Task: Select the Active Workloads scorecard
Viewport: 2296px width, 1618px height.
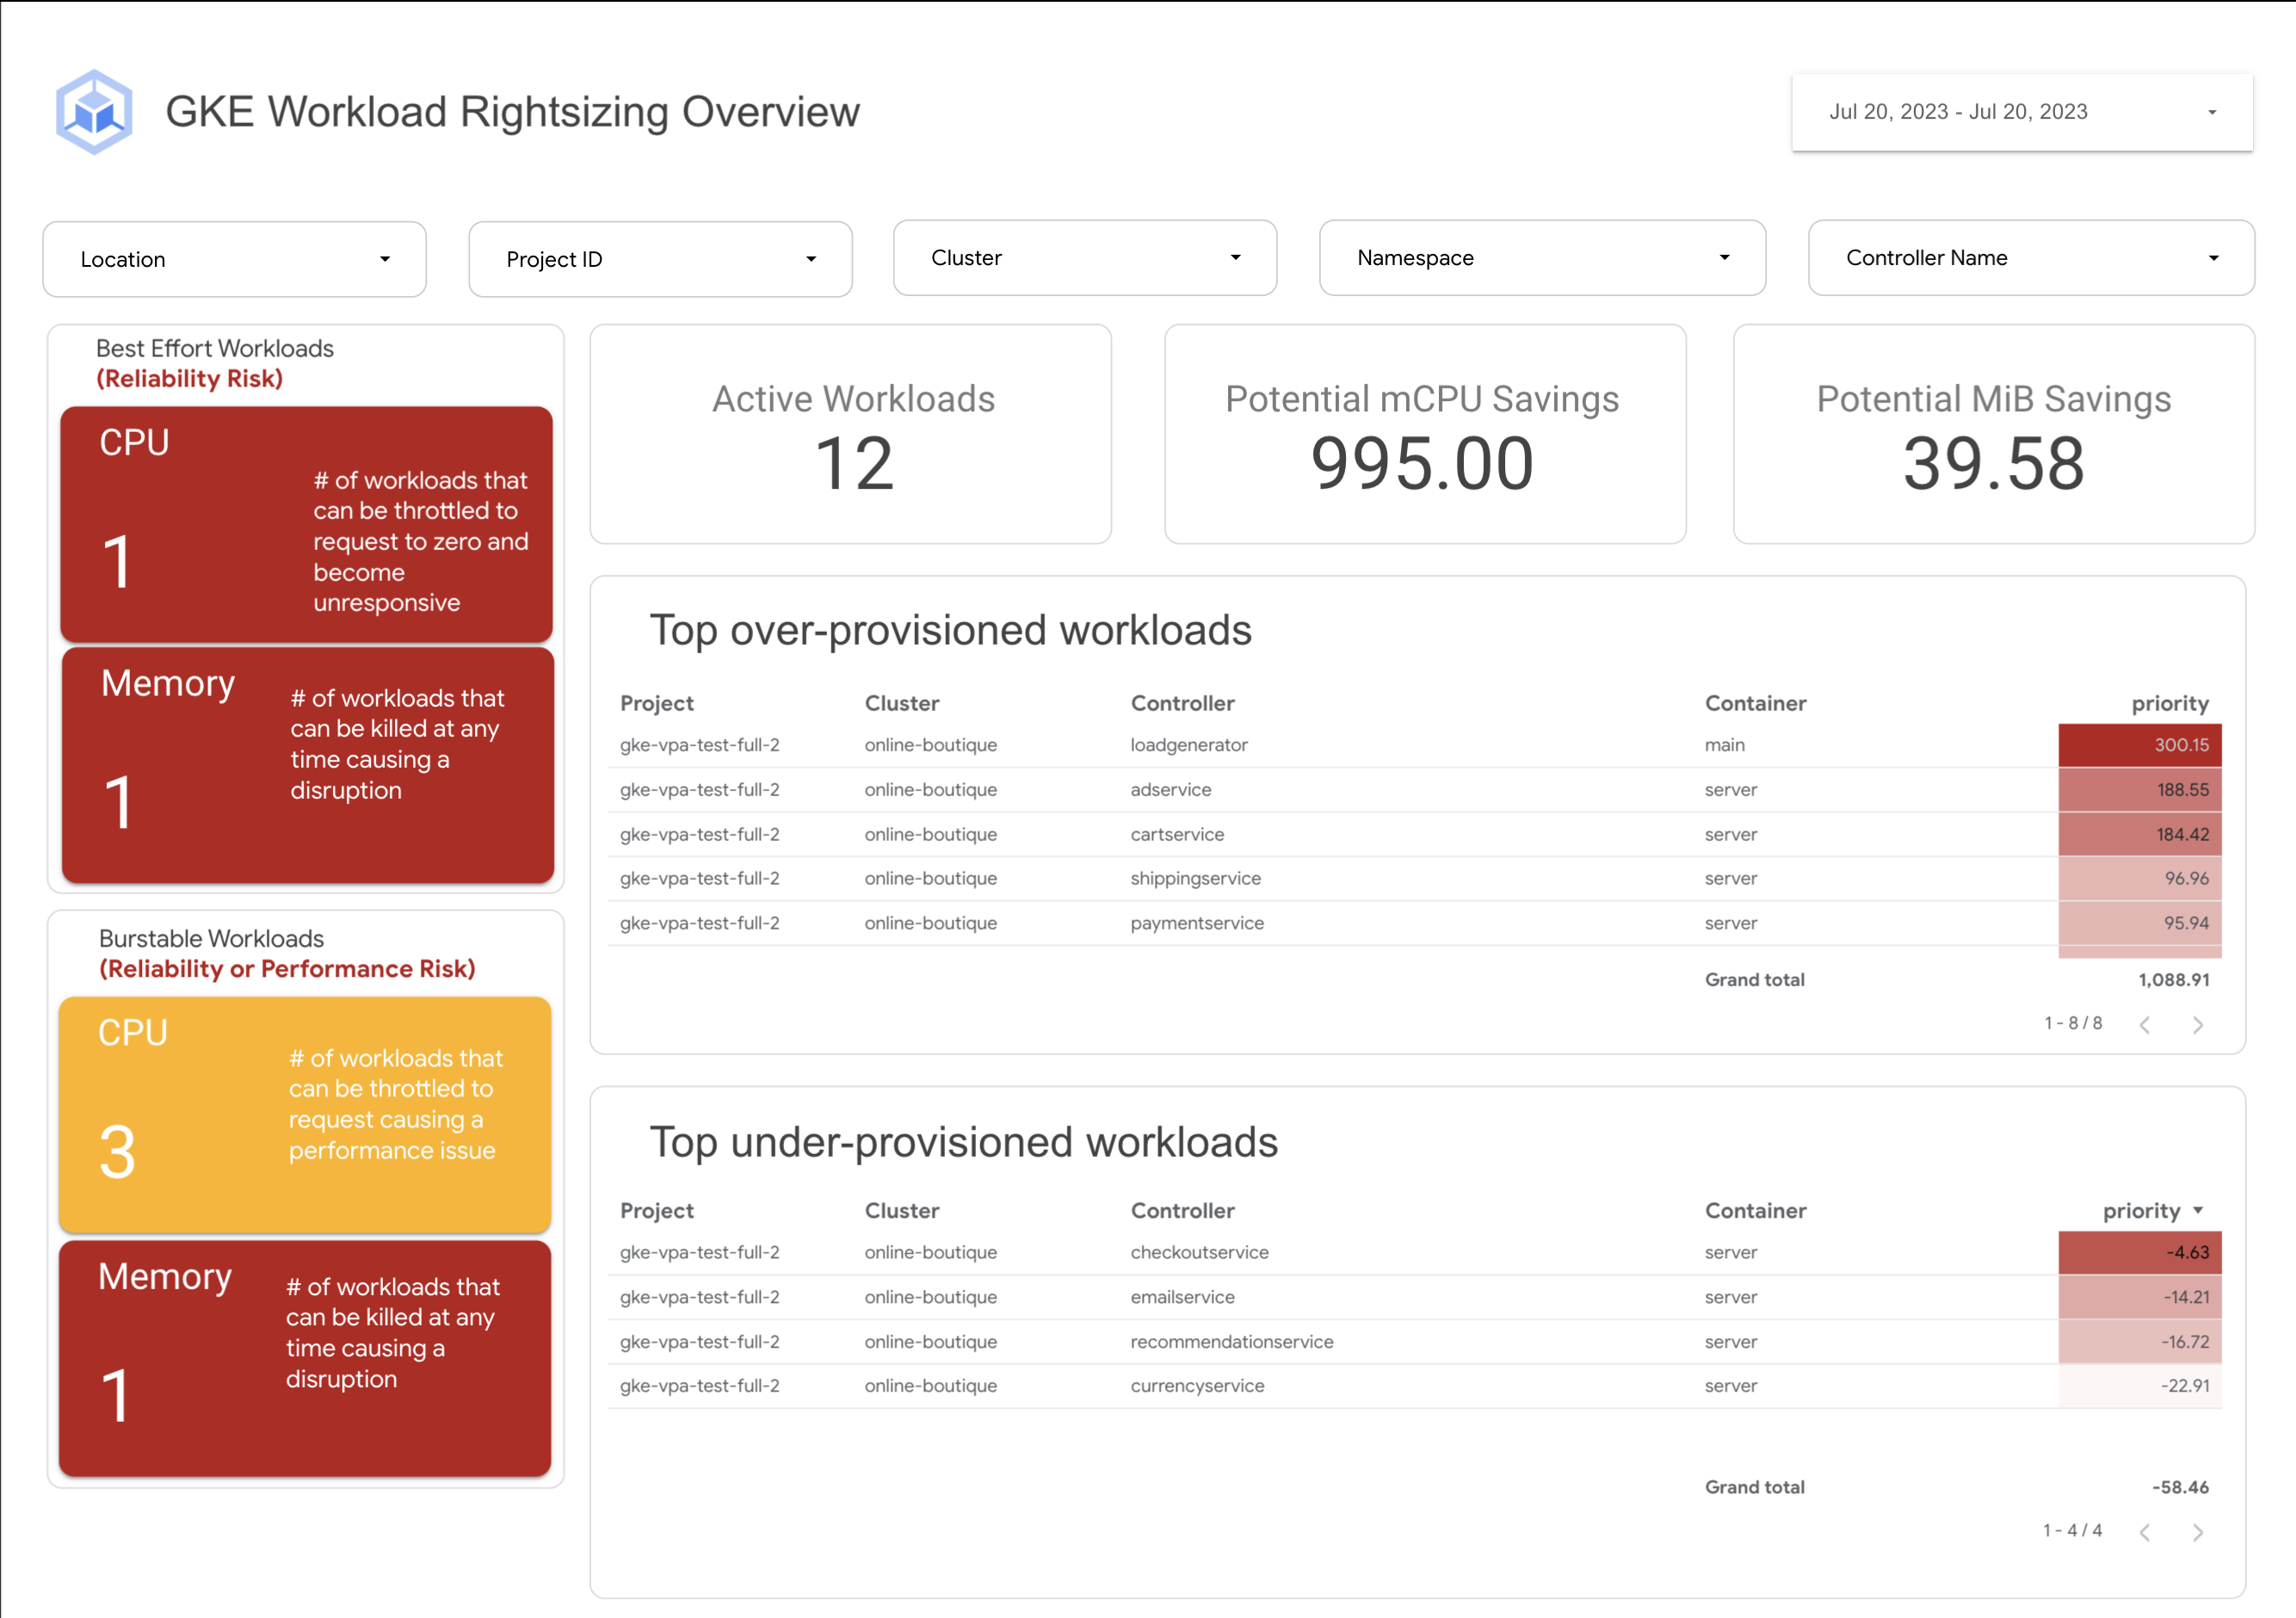Action: [x=851, y=434]
